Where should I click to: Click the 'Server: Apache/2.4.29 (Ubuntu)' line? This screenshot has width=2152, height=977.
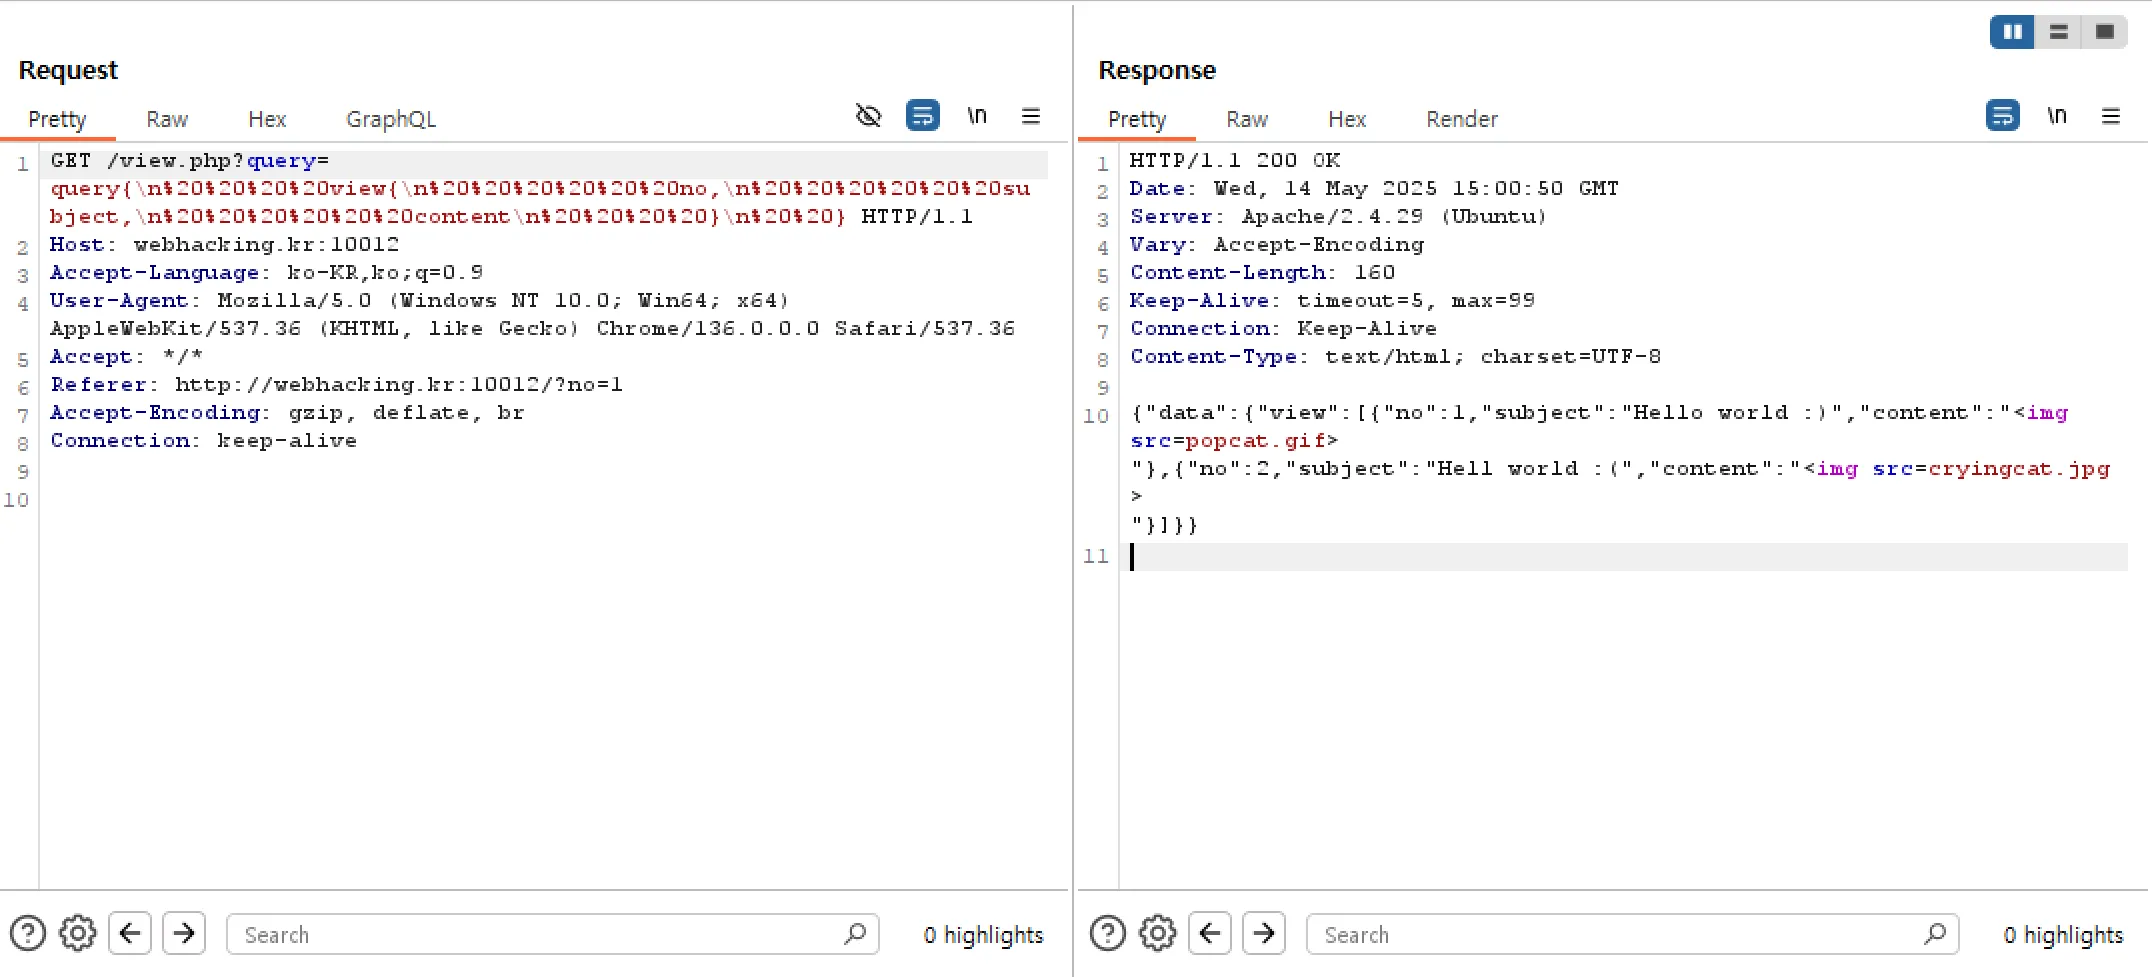coord(1338,216)
